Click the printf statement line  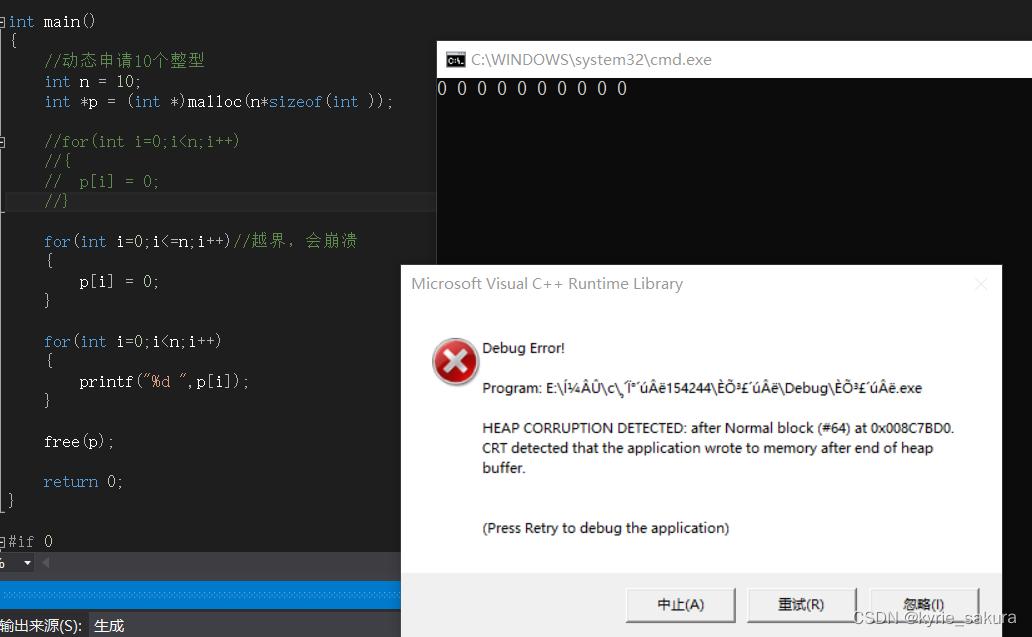point(164,382)
